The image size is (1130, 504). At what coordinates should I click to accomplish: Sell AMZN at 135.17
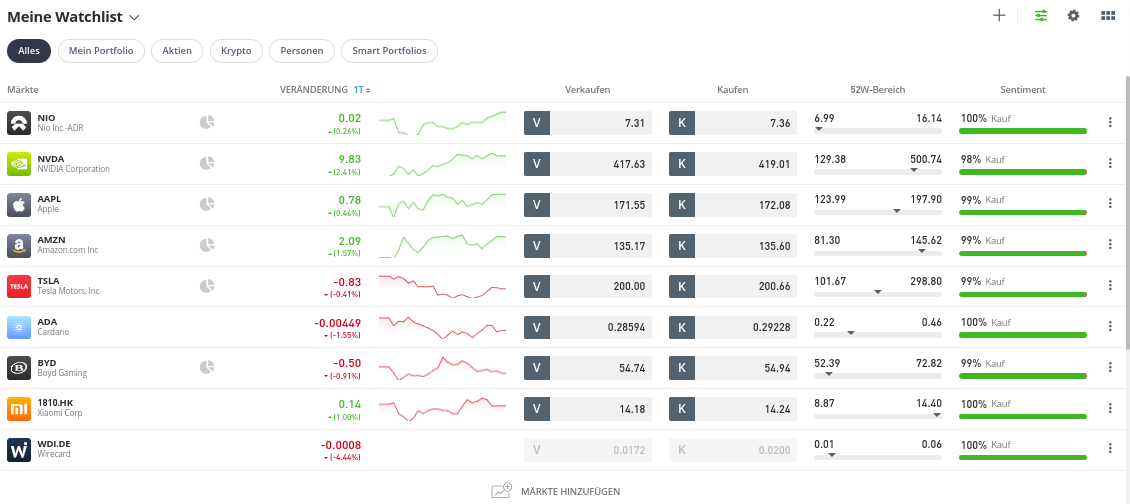588,246
